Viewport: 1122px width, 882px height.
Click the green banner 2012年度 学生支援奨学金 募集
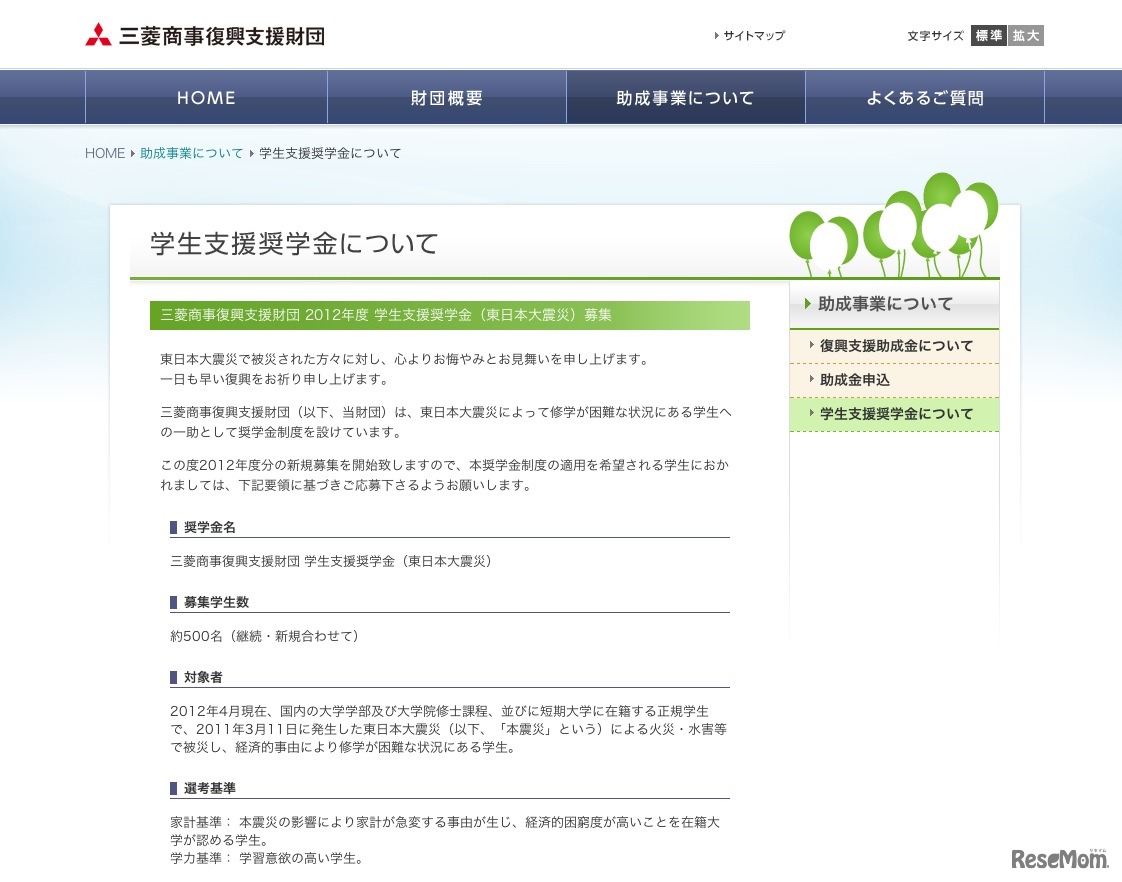[x=449, y=315]
